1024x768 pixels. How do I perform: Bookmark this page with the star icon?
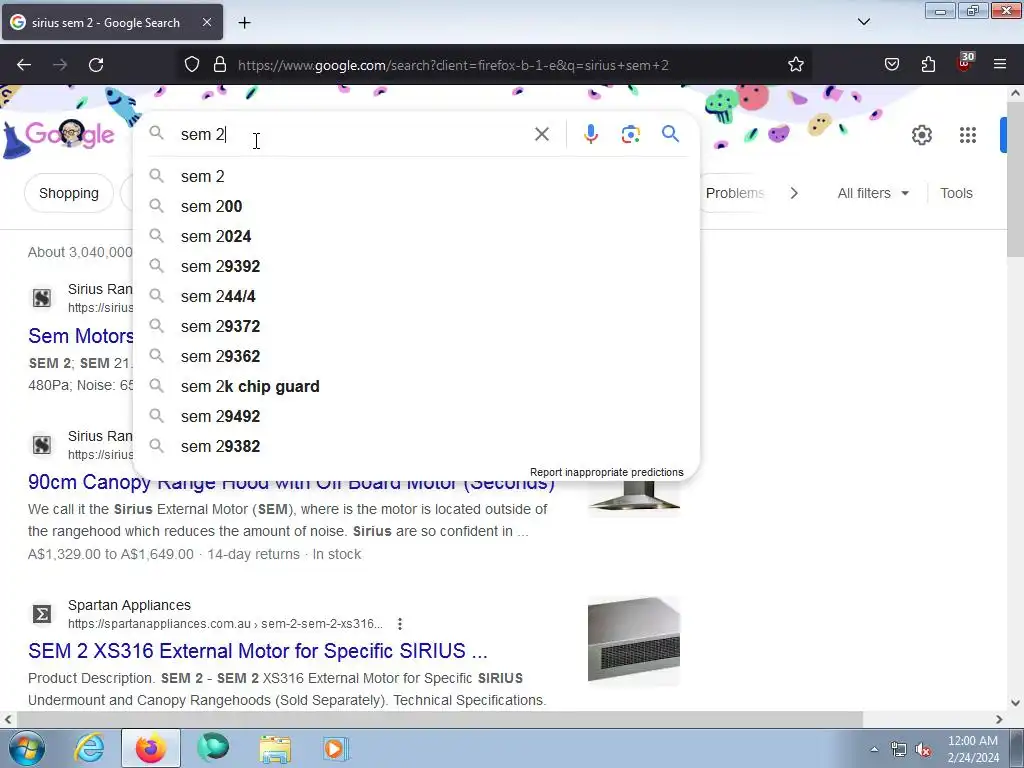(x=795, y=65)
